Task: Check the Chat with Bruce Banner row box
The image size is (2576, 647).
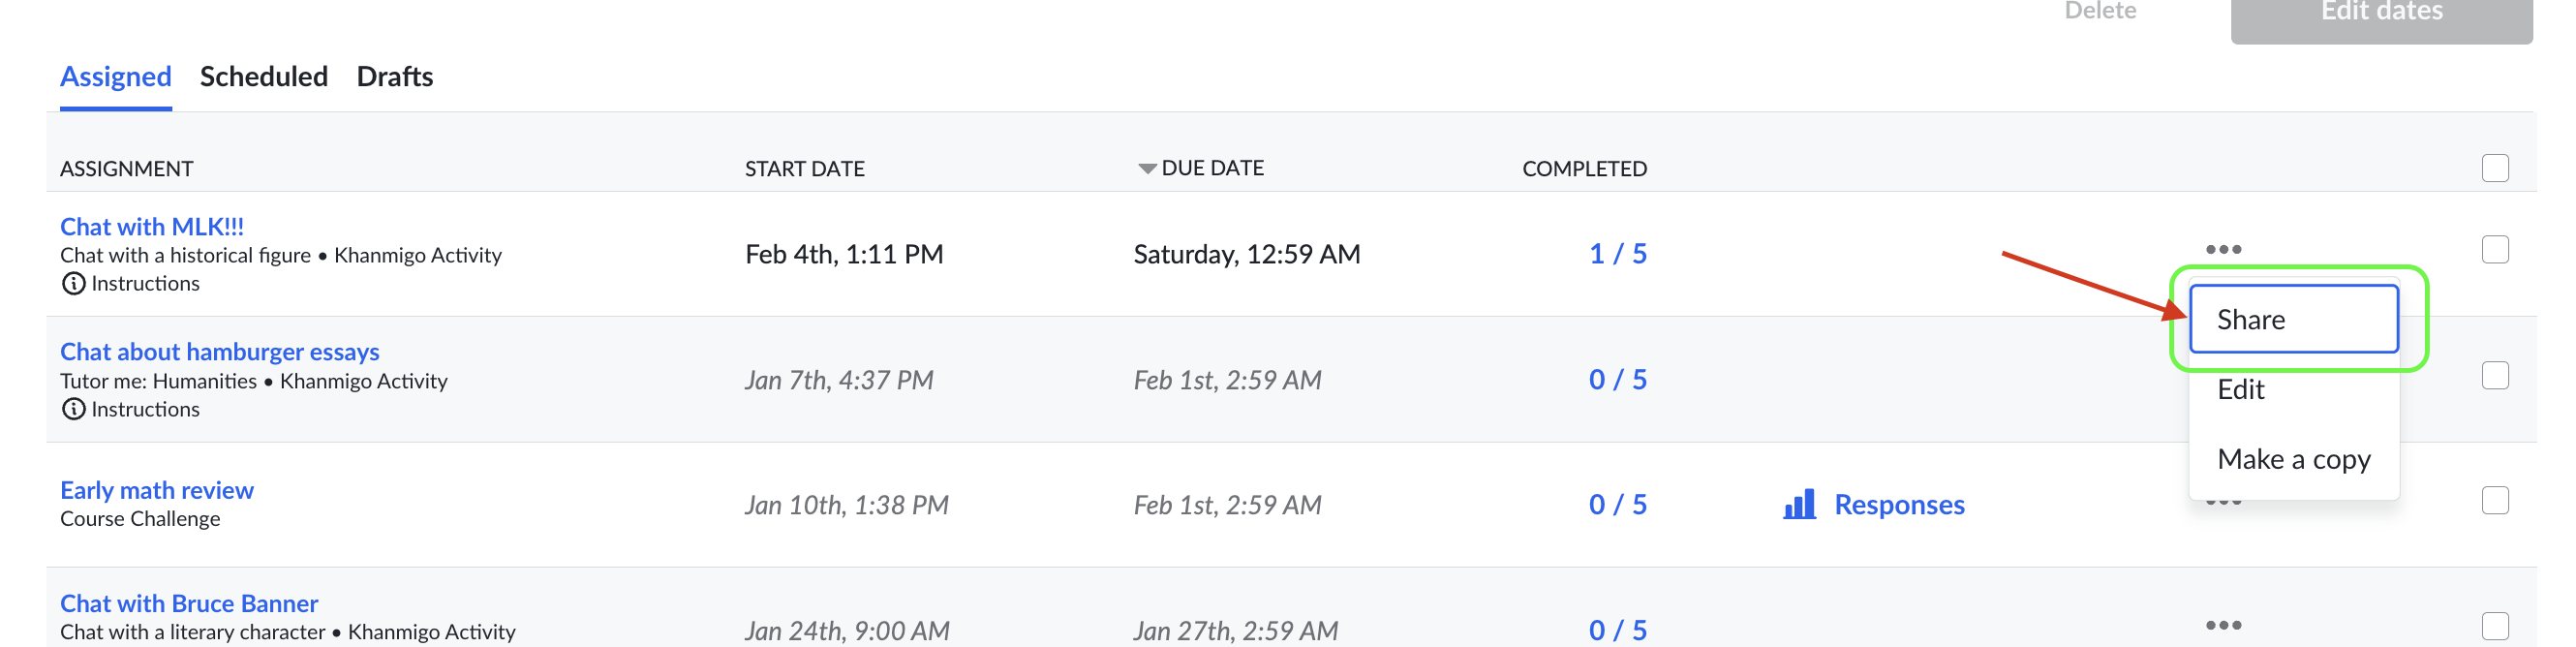Action: pos(2495,627)
